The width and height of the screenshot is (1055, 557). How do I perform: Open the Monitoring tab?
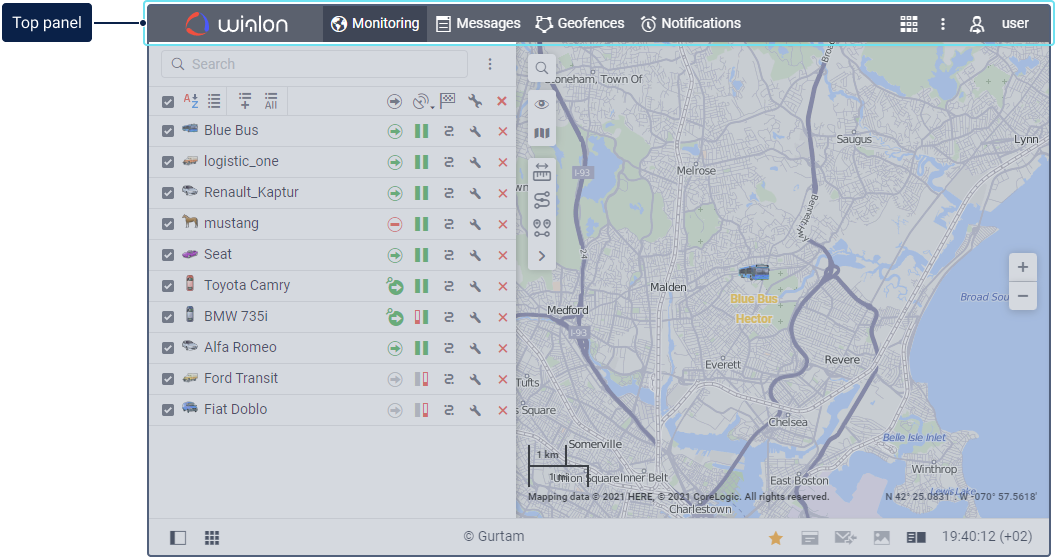[375, 24]
